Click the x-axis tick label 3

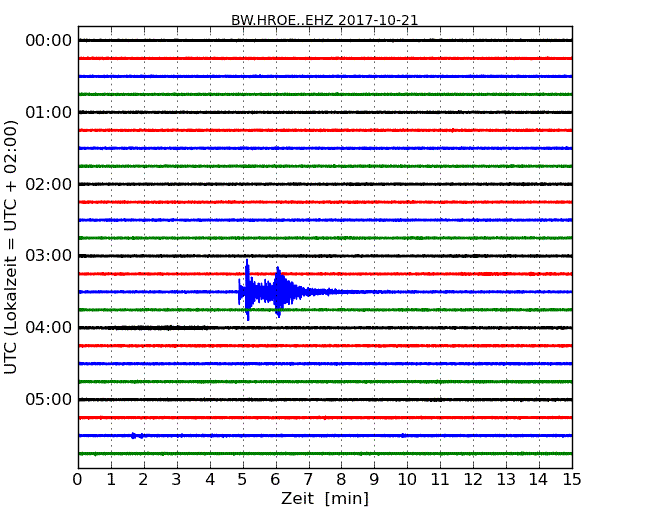click(177, 480)
